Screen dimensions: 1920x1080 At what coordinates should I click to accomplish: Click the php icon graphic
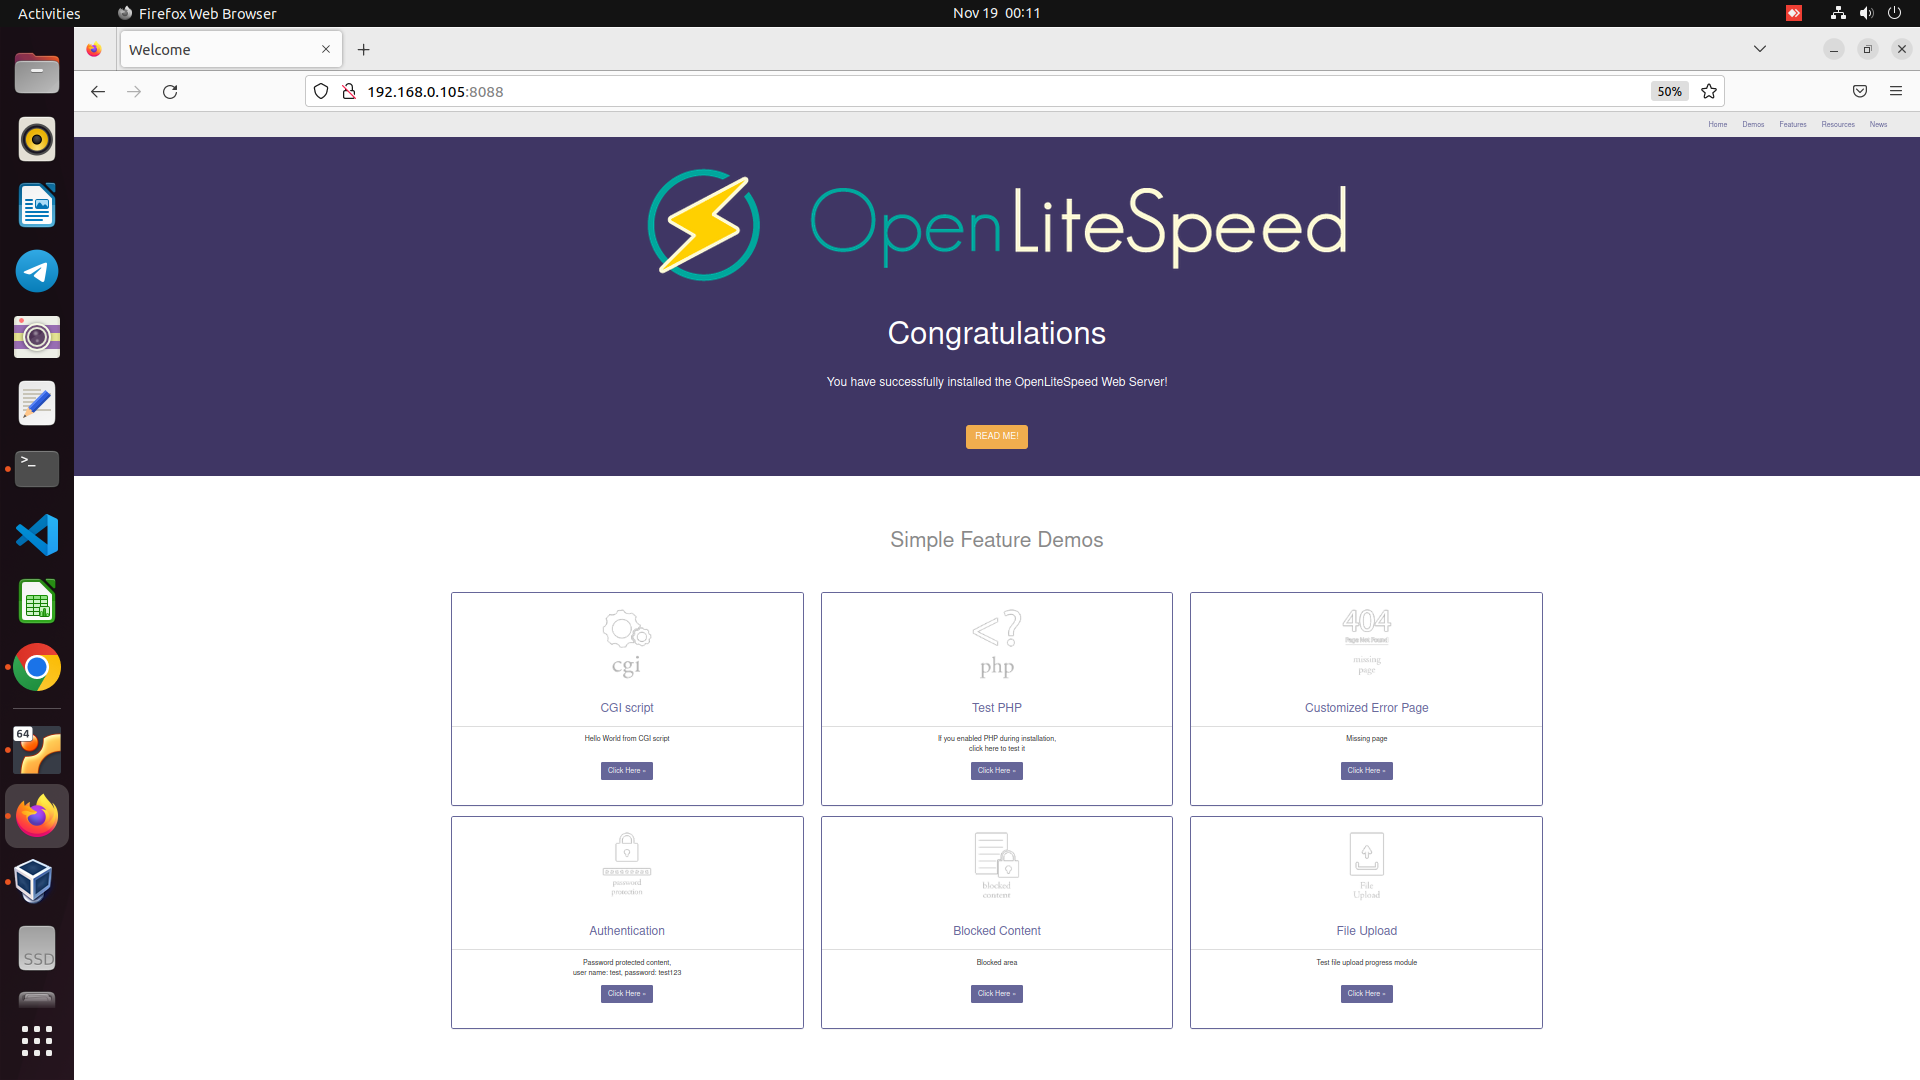pyautogui.click(x=997, y=643)
